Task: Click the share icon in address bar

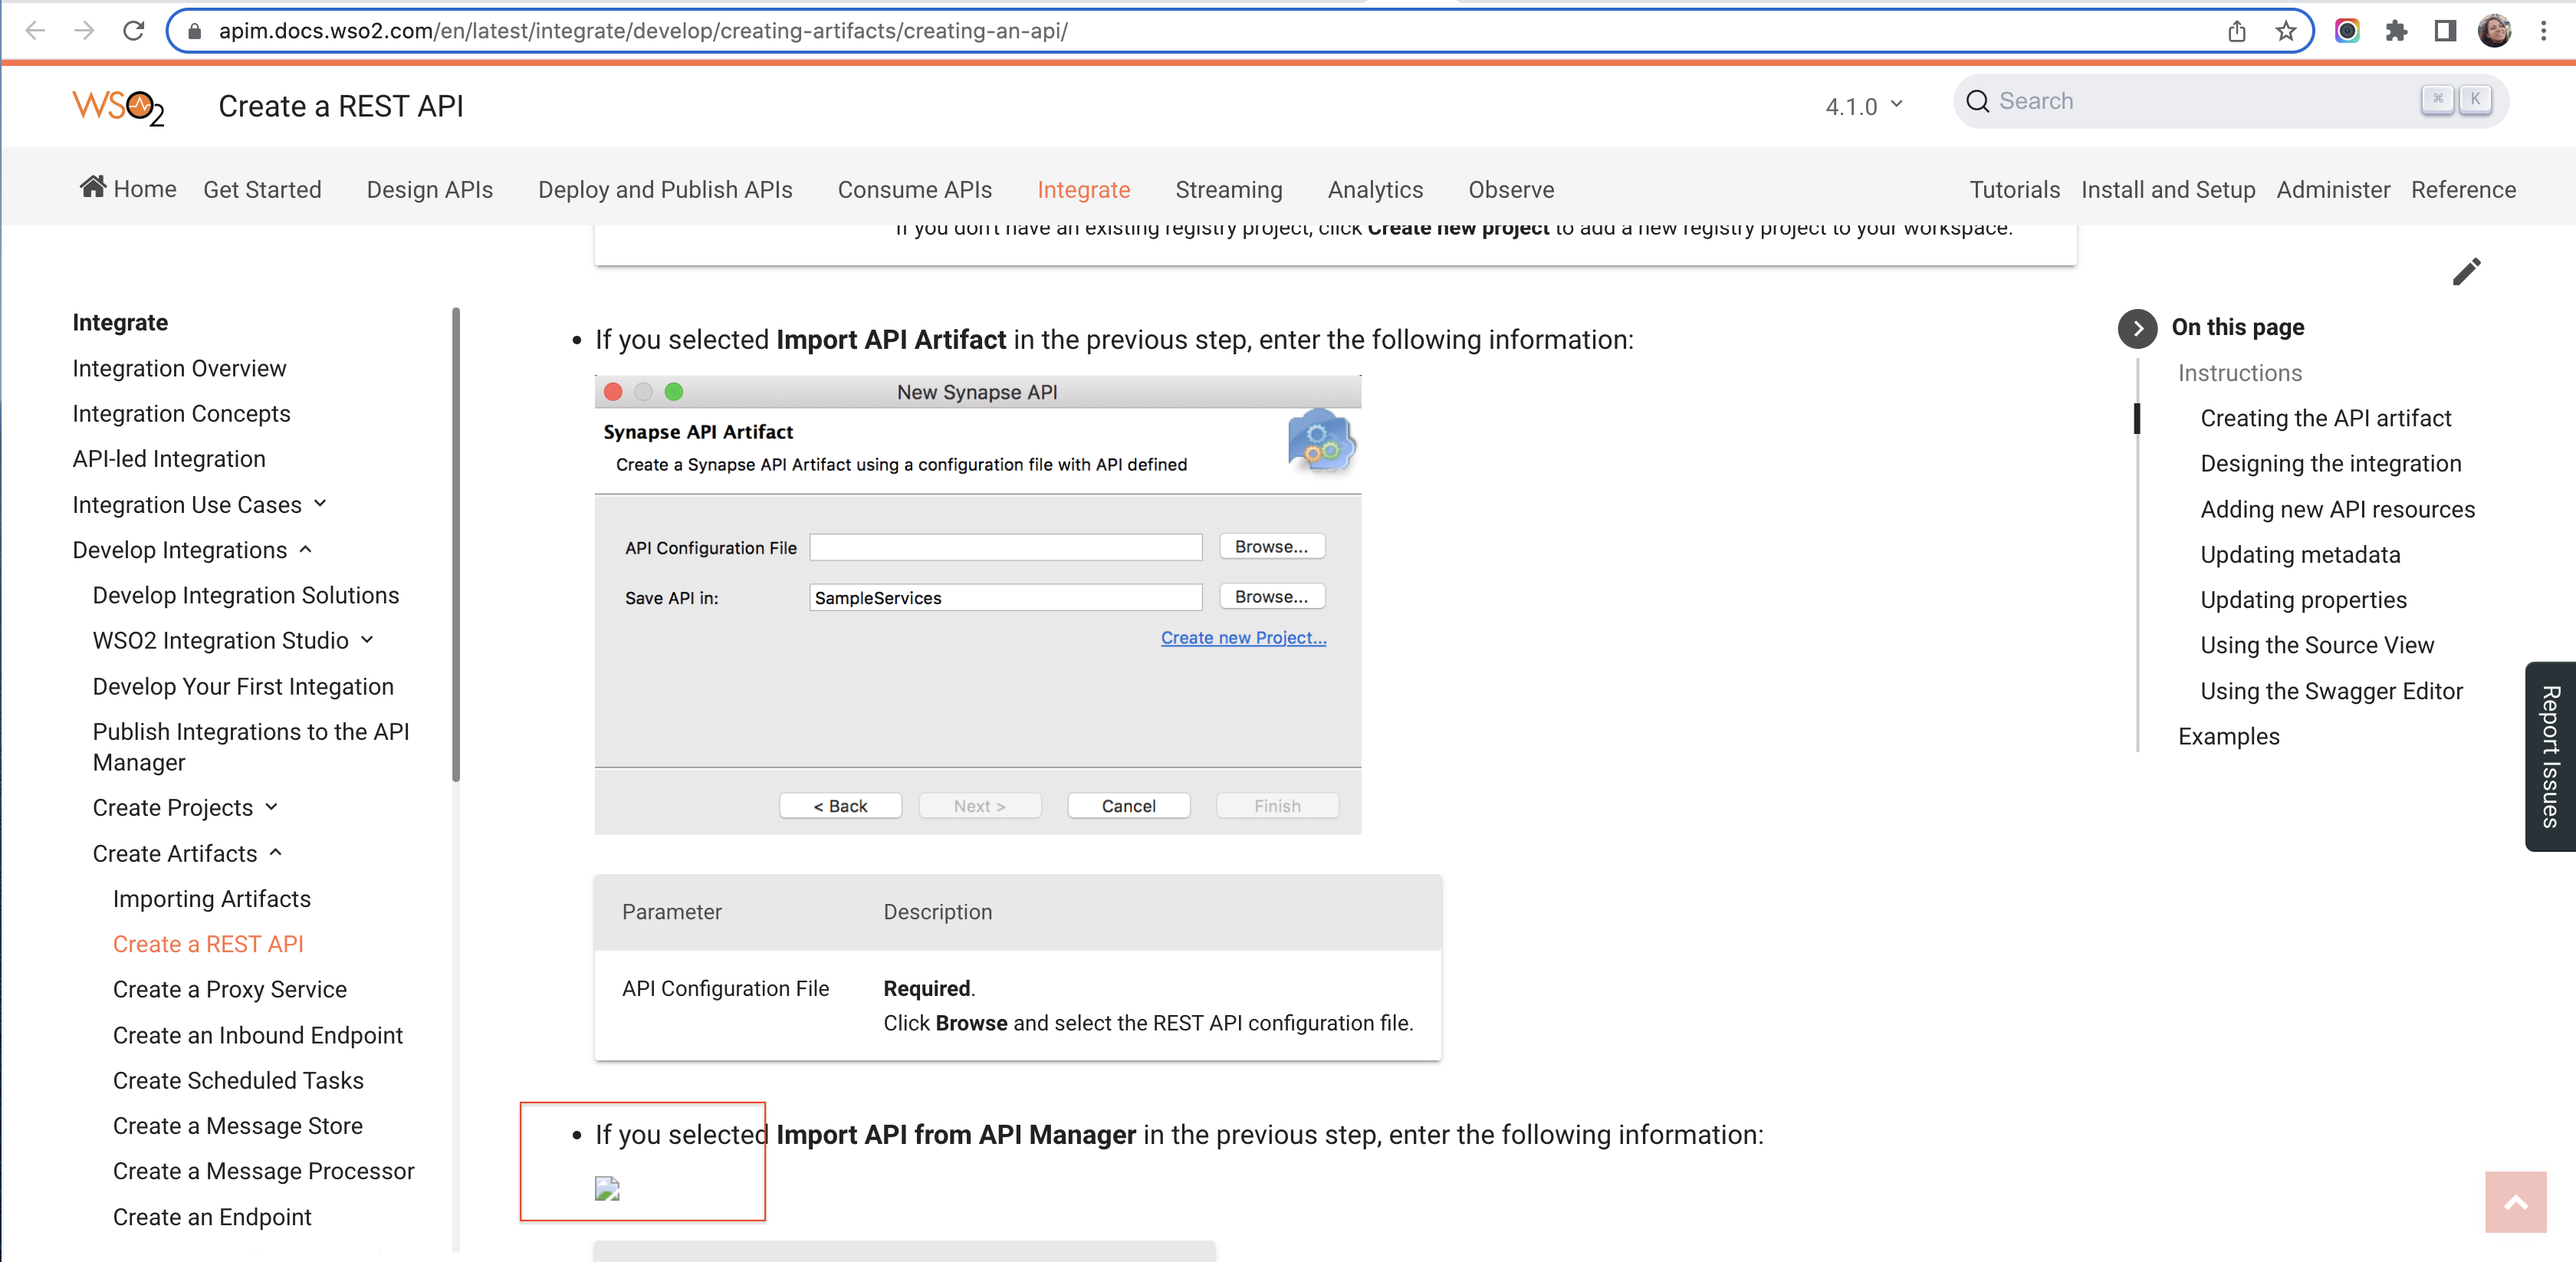Action: point(2236,31)
